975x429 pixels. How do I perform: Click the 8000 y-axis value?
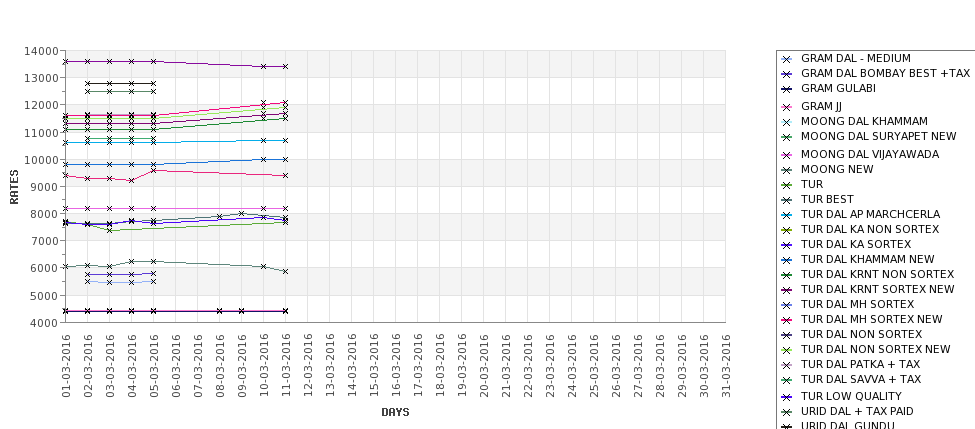pos(45,214)
